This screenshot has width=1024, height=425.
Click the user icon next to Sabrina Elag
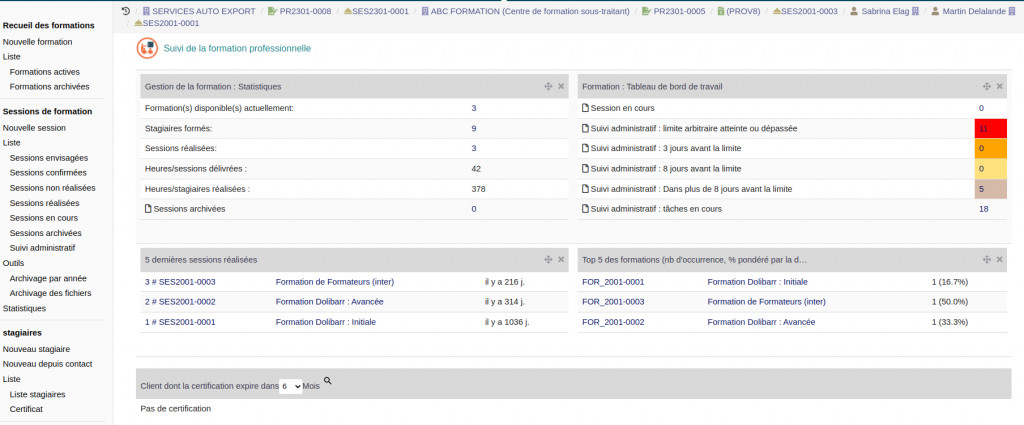click(x=854, y=11)
